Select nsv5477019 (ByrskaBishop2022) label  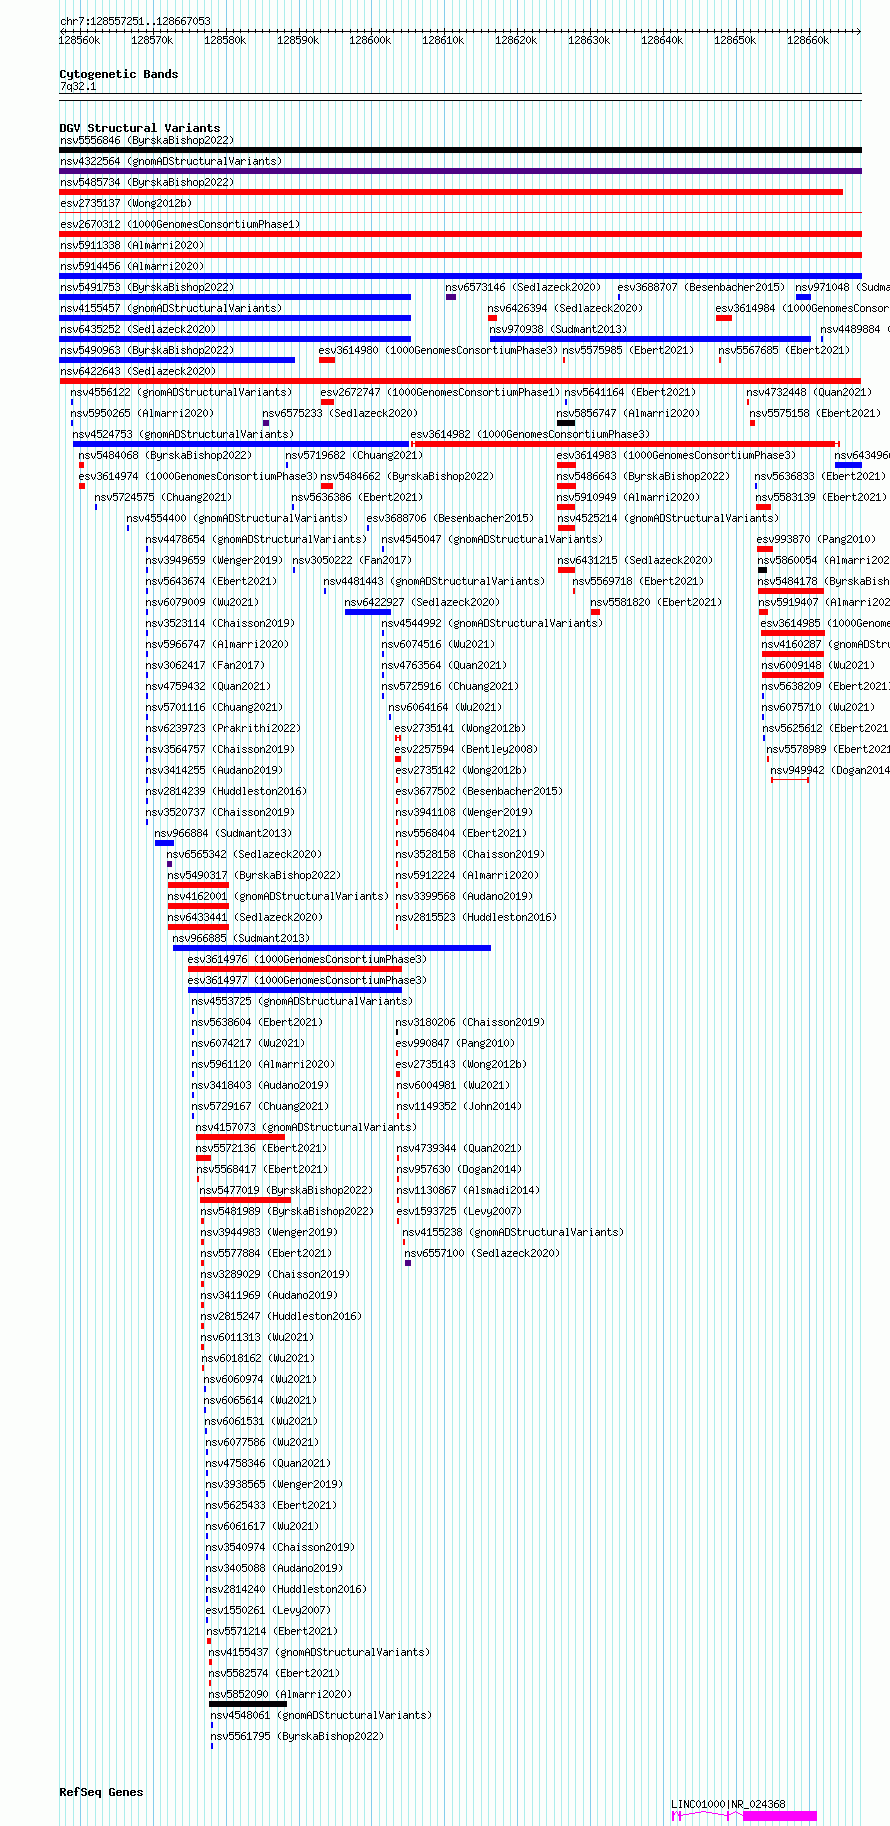[x=287, y=1191]
